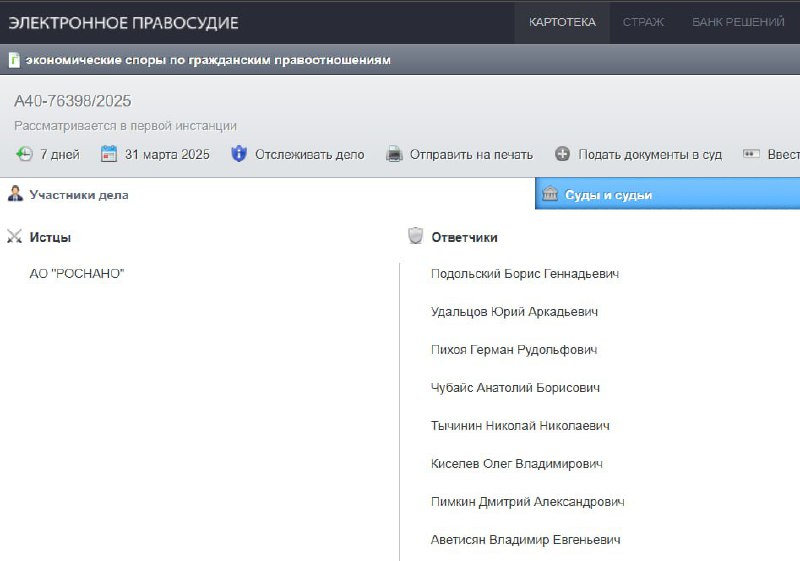Select defendant Подольский Борис Геннадьевич
Image resolution: width=800 pixels, height=561 pixels.
point(525,274)
